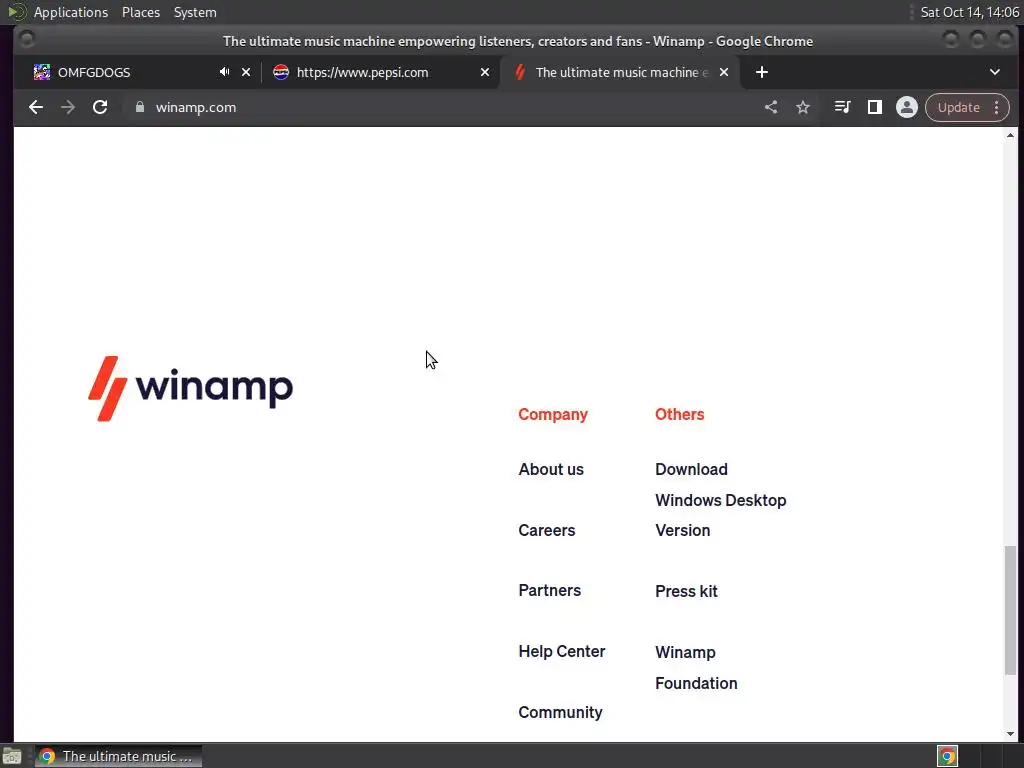Click Show Desktop icon in bottom panel
The height and width of the screenshot is (768, 1024).
point(12,756)
